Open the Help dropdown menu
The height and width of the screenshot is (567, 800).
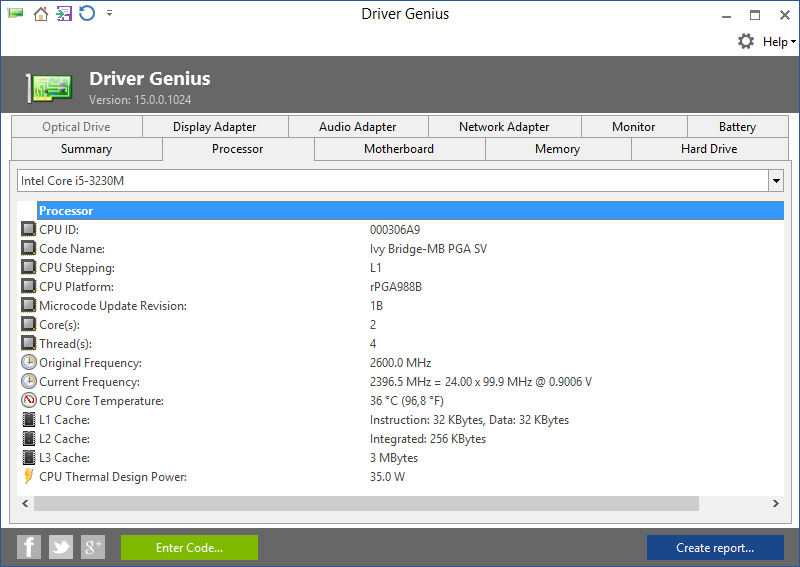[779, 42]
